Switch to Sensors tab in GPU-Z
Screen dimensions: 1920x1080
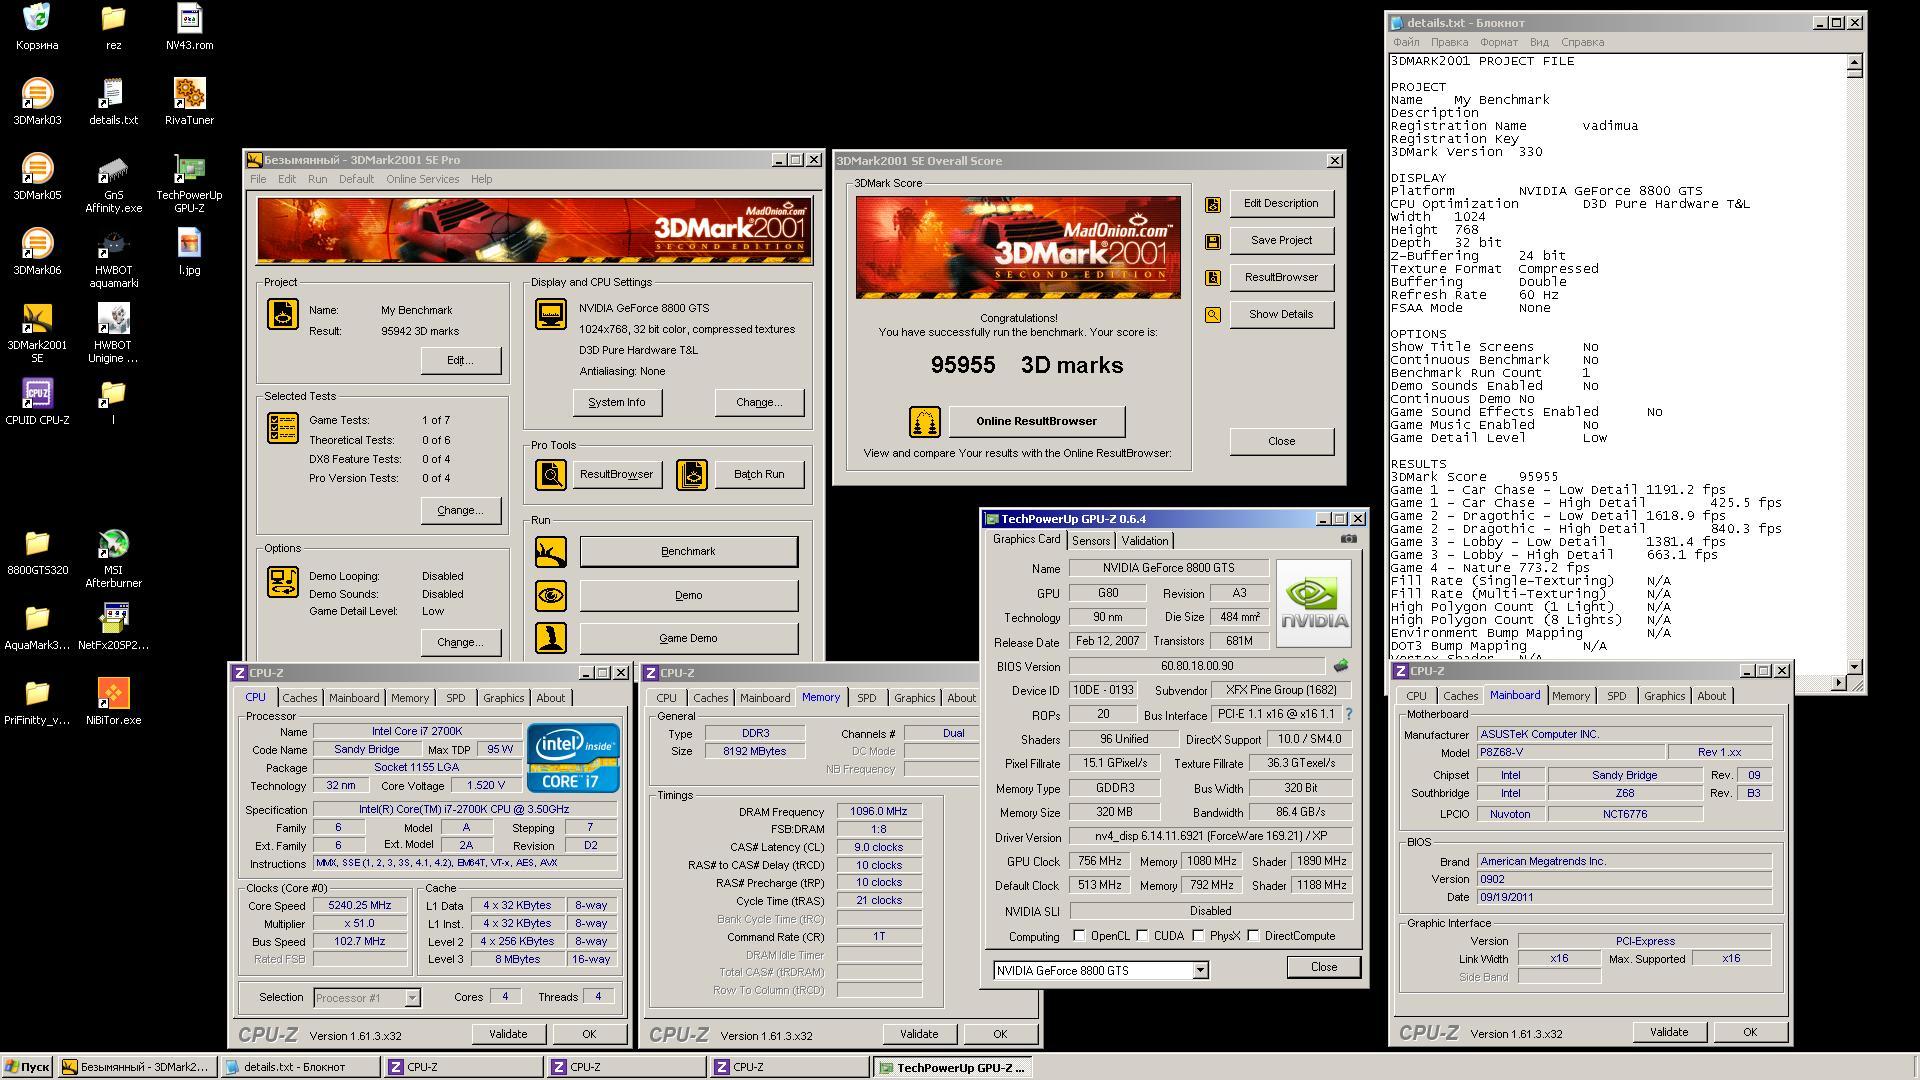[x=1091, y=541]
